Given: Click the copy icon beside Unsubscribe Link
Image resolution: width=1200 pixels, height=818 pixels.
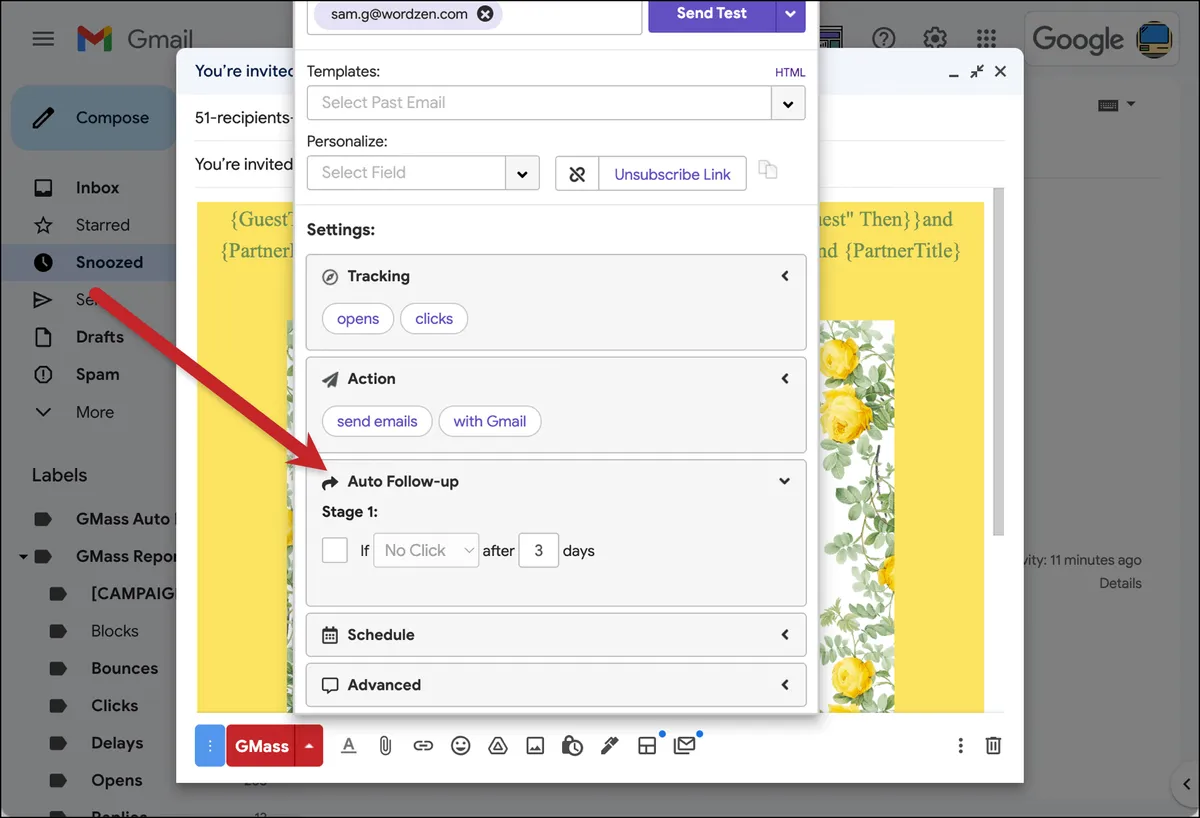Looking at the screenshot, I should click(767, 169).
